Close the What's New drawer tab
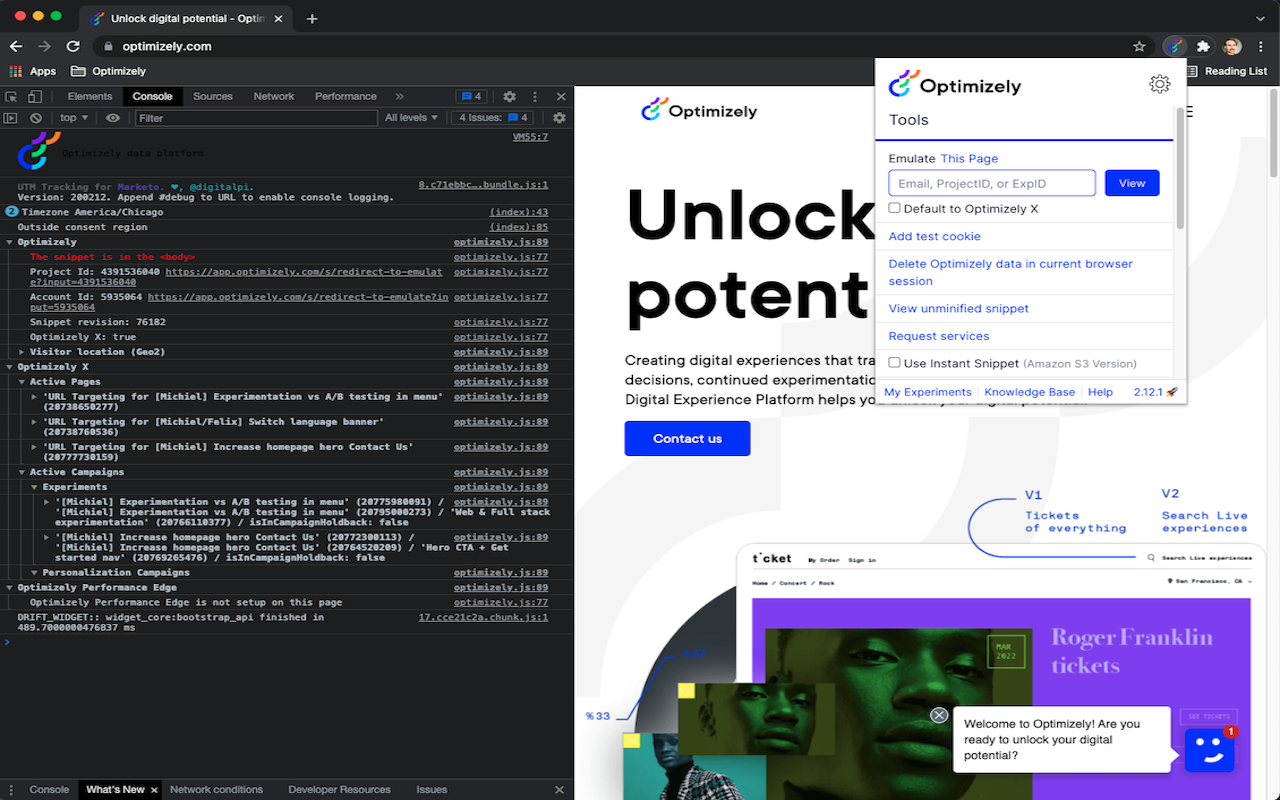This screenshot has height=800, width=1280. click(154, 790)
